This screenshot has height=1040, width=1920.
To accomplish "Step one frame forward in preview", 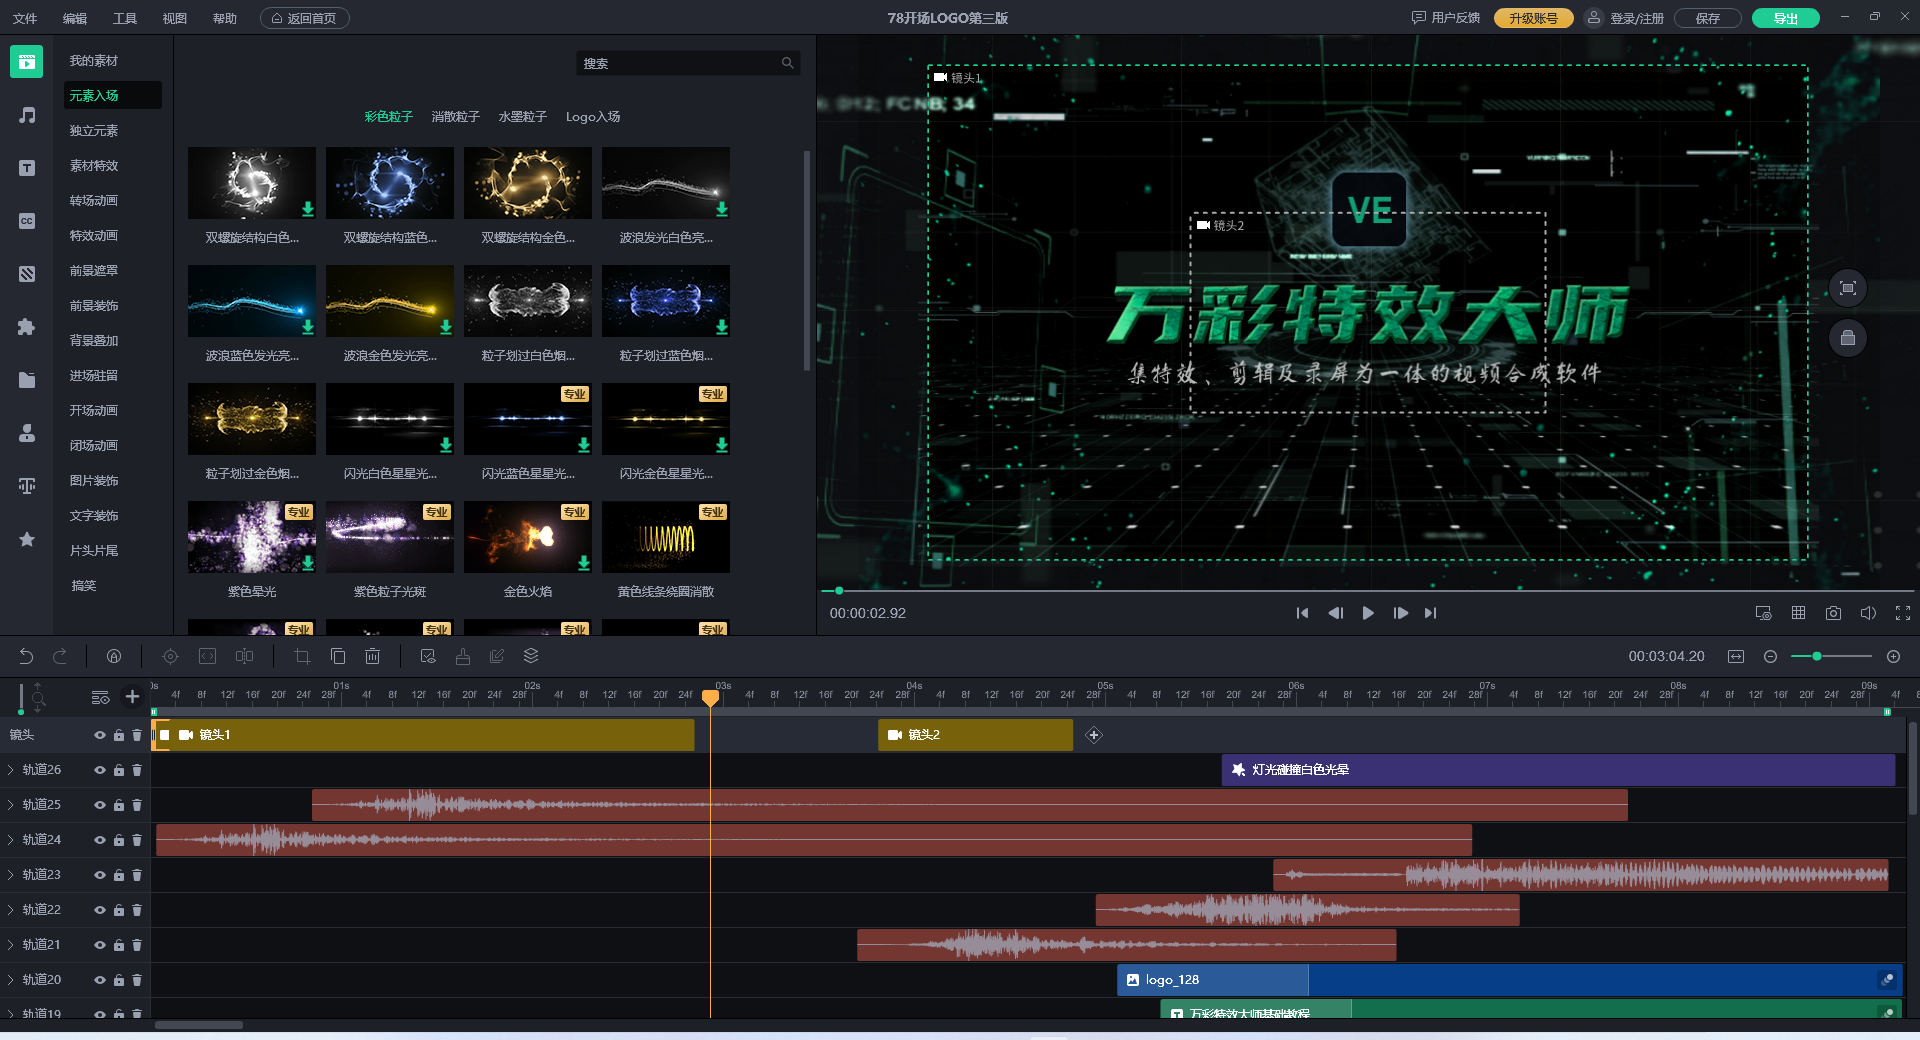I will coord(1400,613).
